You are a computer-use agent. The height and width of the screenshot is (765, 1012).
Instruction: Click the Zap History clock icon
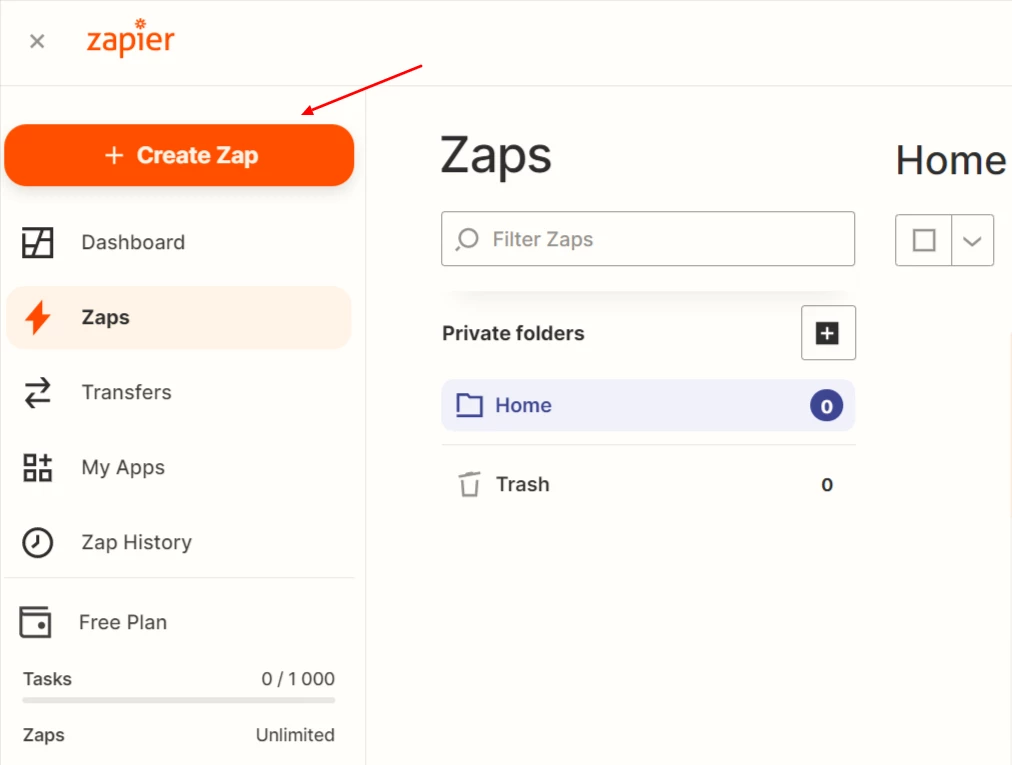(x=37, y=542)
